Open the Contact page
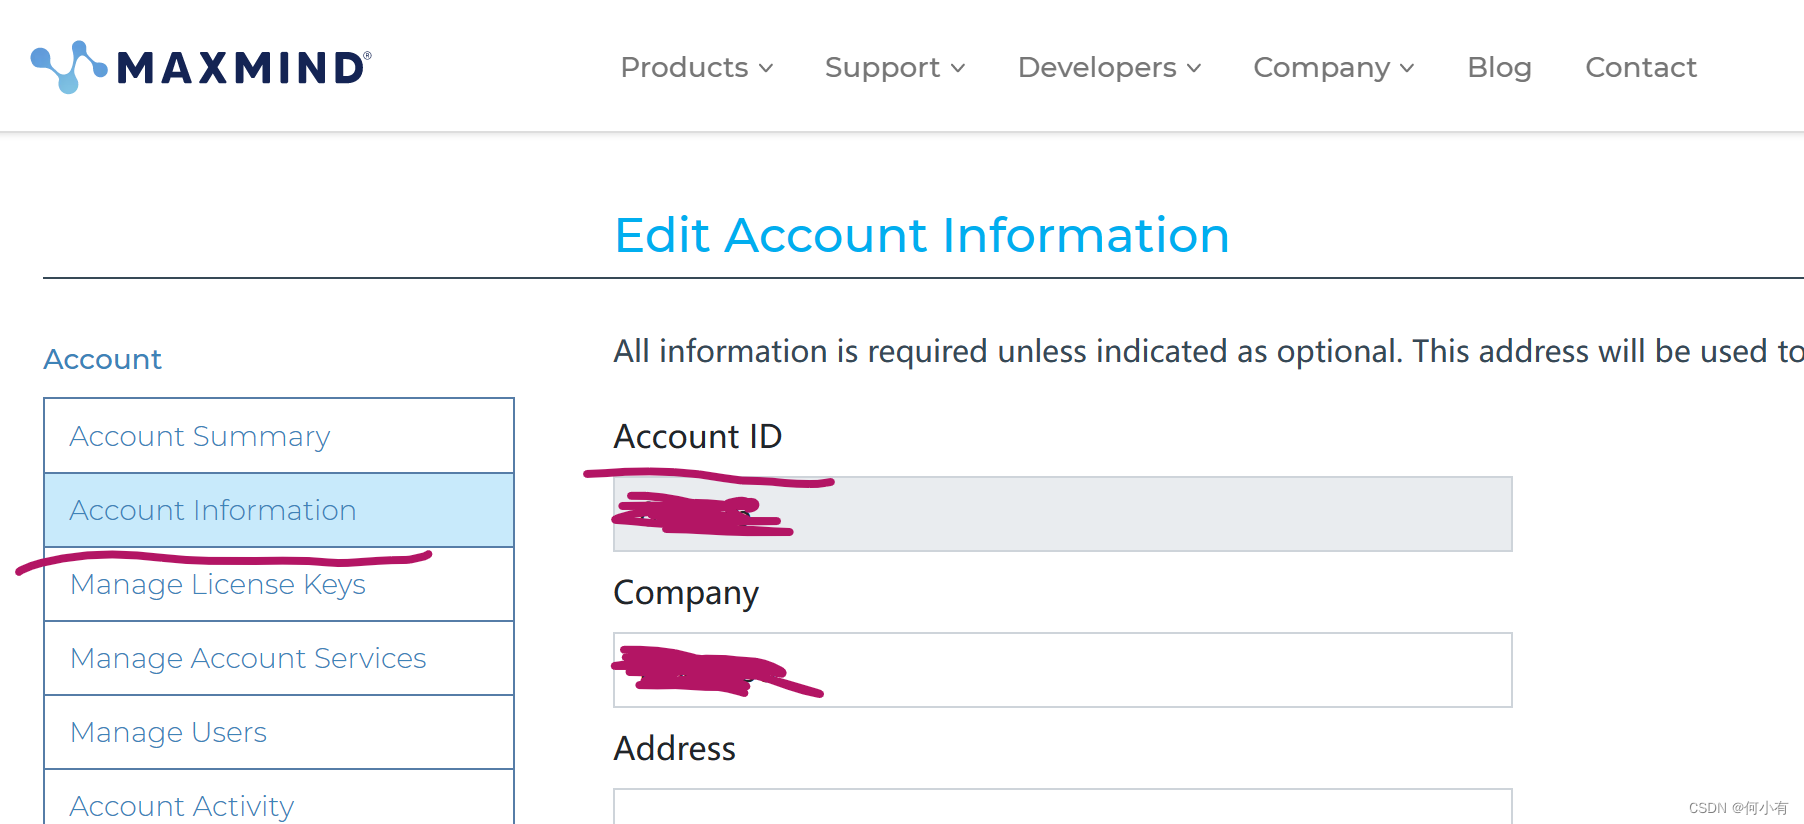This screenshot has width=1804, height=824. (1641, 67)
